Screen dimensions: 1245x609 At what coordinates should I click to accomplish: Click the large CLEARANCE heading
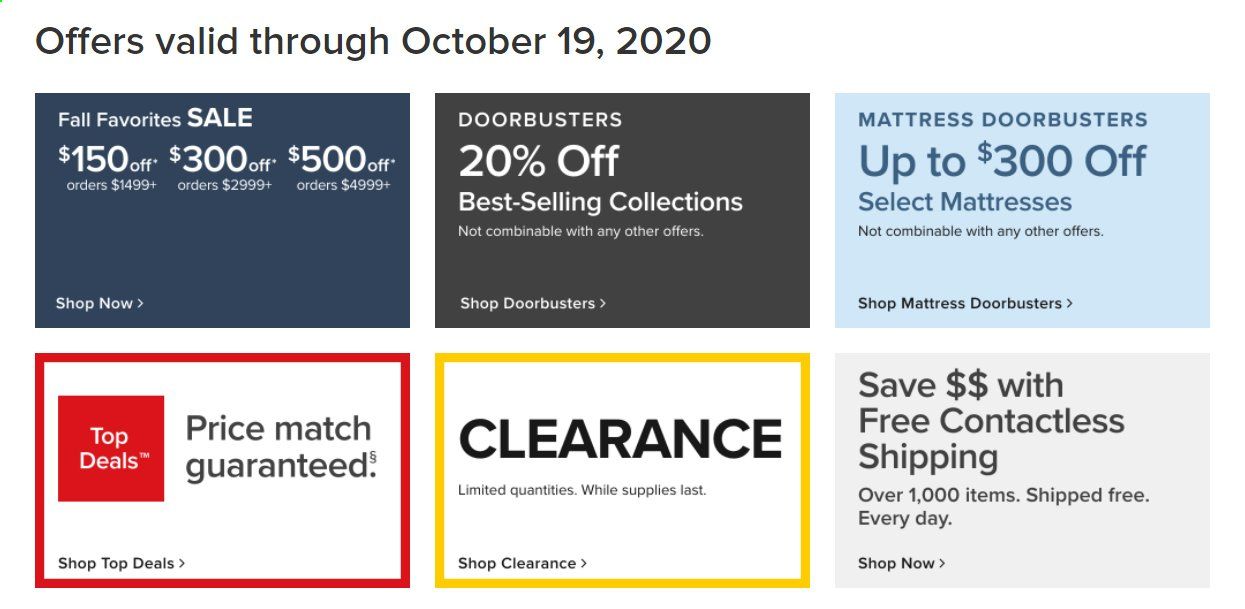pyautogui.click(x=620, y=439)
